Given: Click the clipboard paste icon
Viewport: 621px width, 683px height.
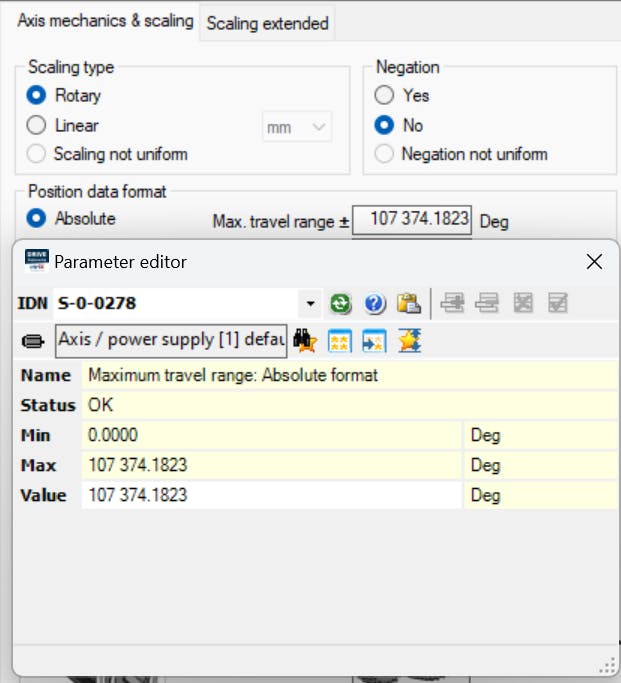Looking at the screenshot, I should tap(407, 303).
